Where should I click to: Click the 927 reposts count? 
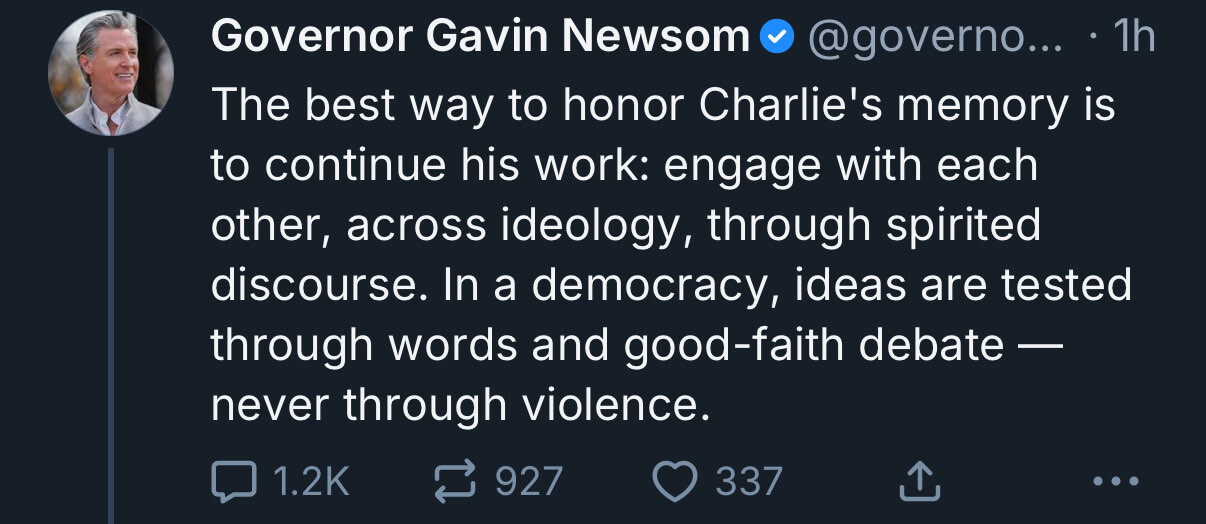click(530, 481)
